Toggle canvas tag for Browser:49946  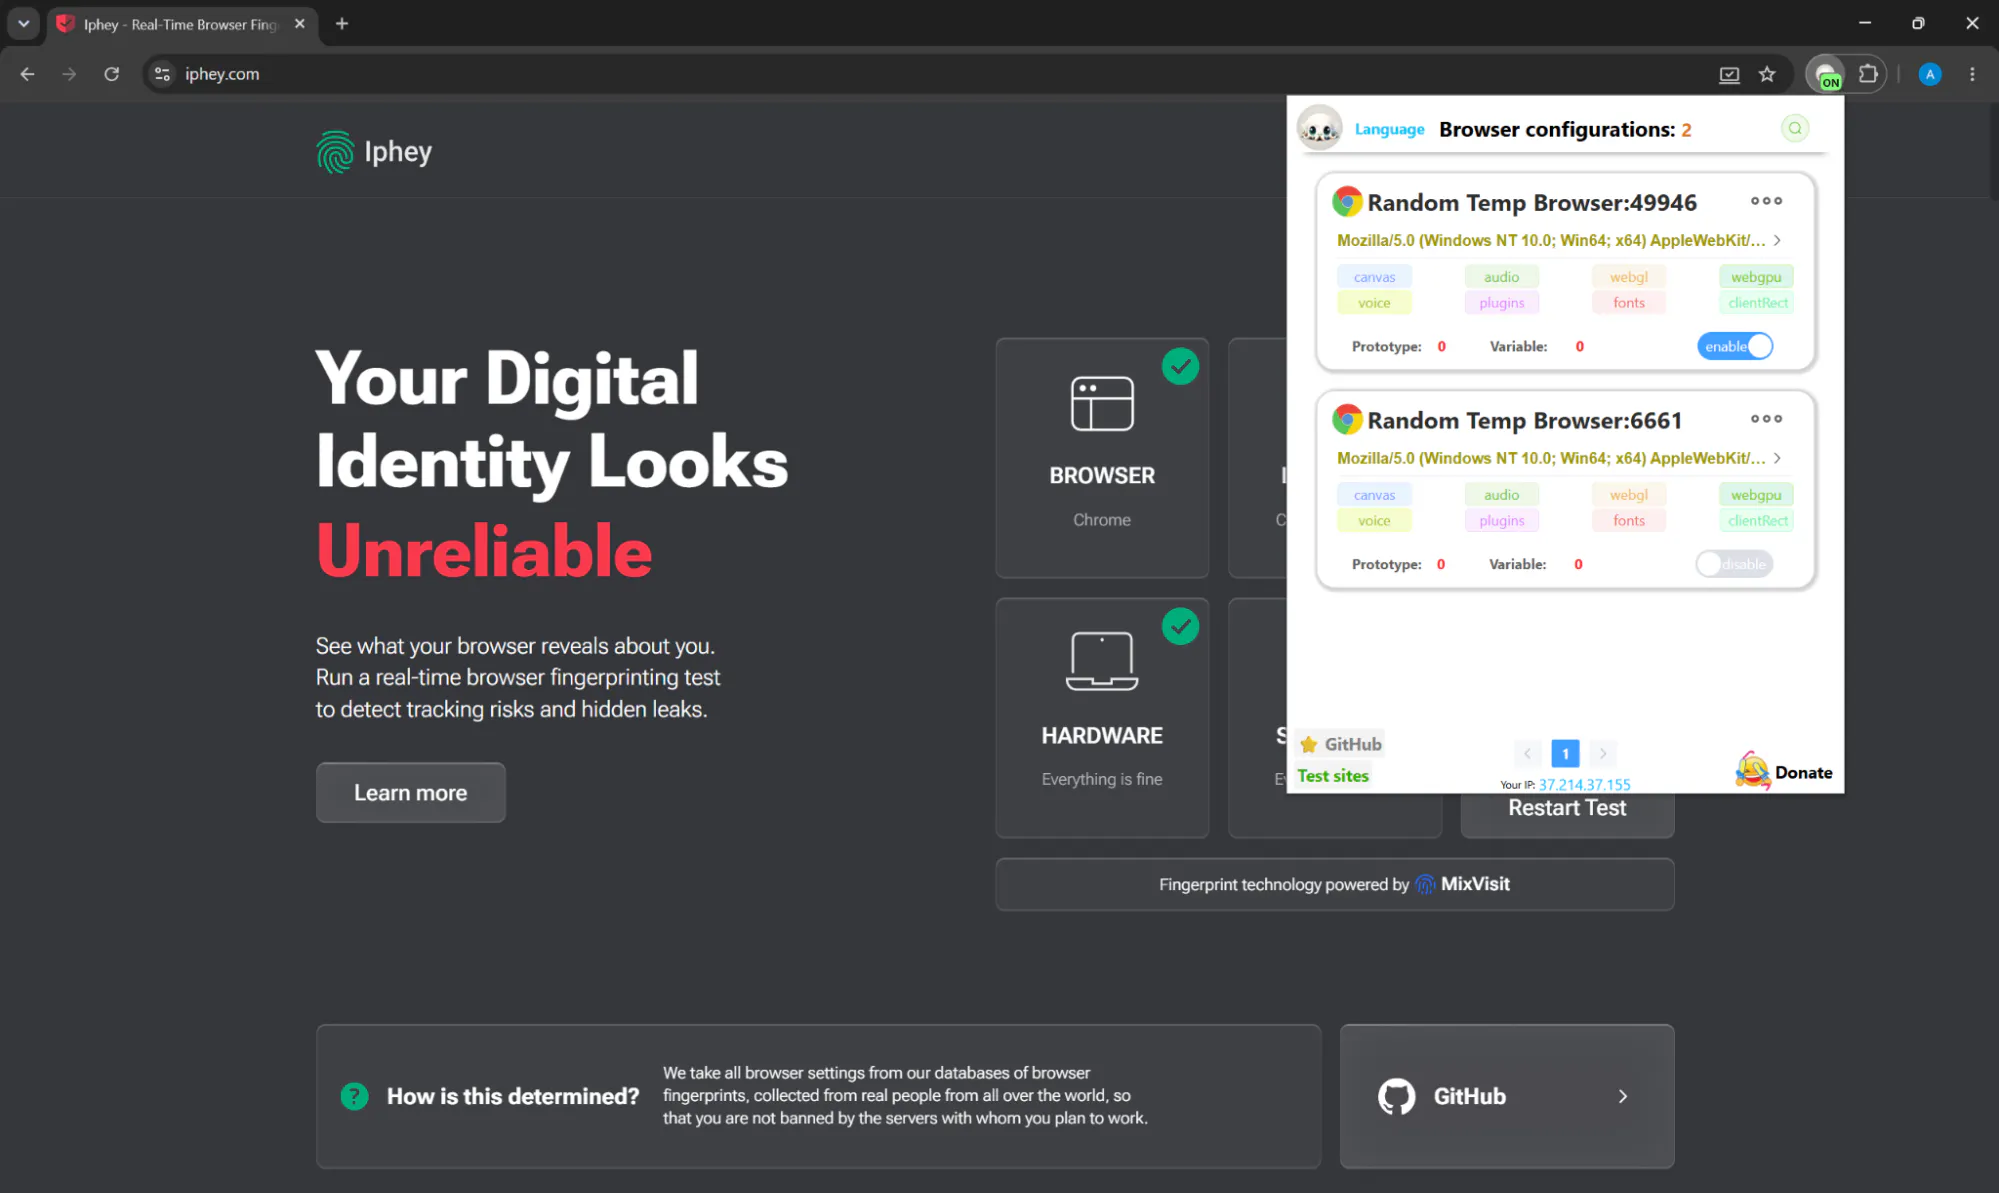click(x=1374, y=277)
